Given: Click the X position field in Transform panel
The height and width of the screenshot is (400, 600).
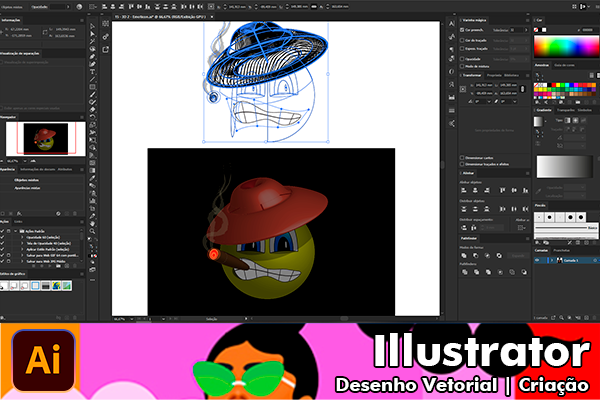Looking at the screenshot, I should (486, 85).
